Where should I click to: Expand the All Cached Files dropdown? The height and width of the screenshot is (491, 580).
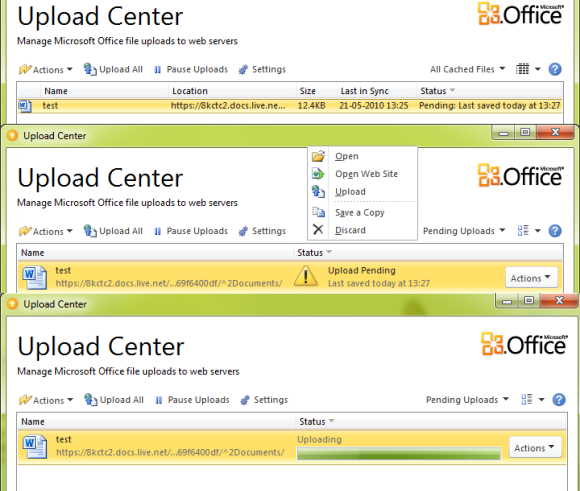pos(467,69)
